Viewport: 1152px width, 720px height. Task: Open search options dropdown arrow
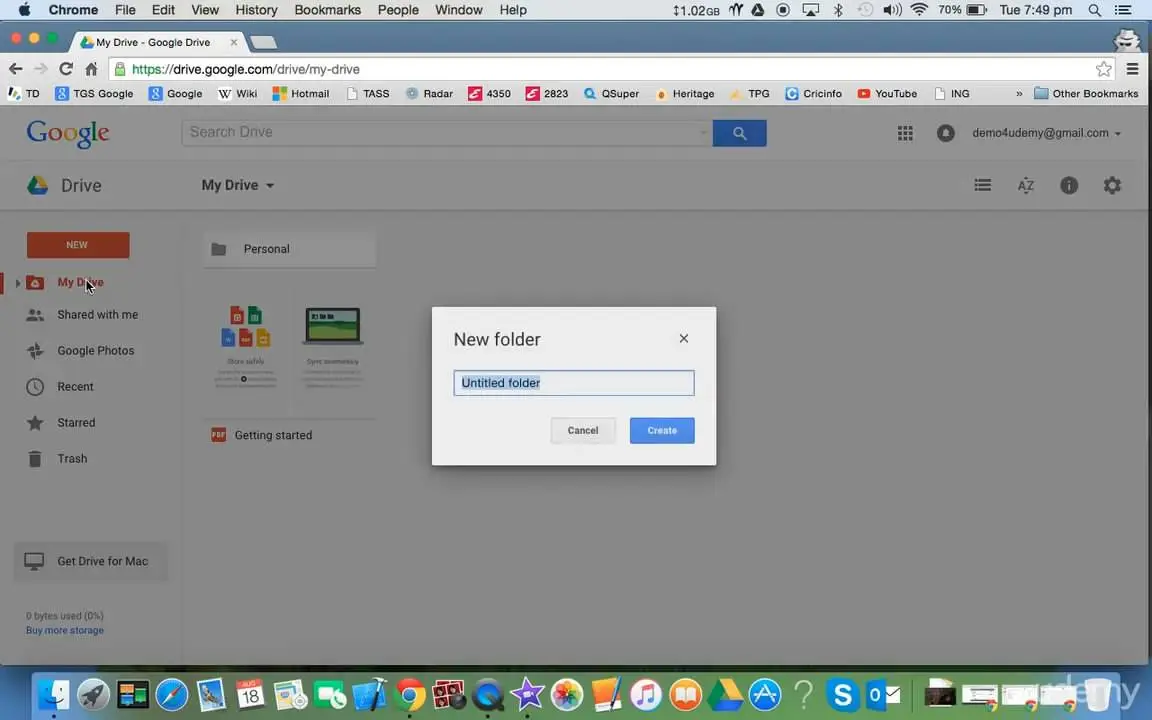click(703, 133)
